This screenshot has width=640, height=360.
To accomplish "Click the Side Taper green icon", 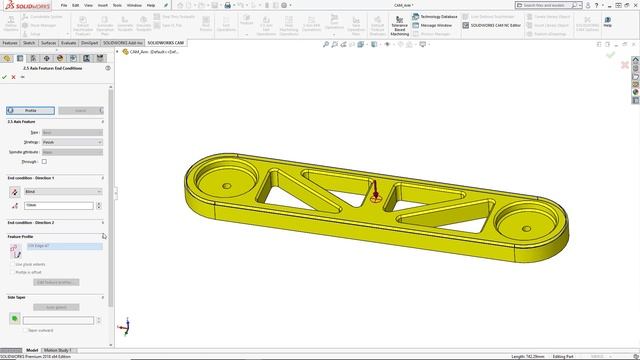I will (14, 318).
